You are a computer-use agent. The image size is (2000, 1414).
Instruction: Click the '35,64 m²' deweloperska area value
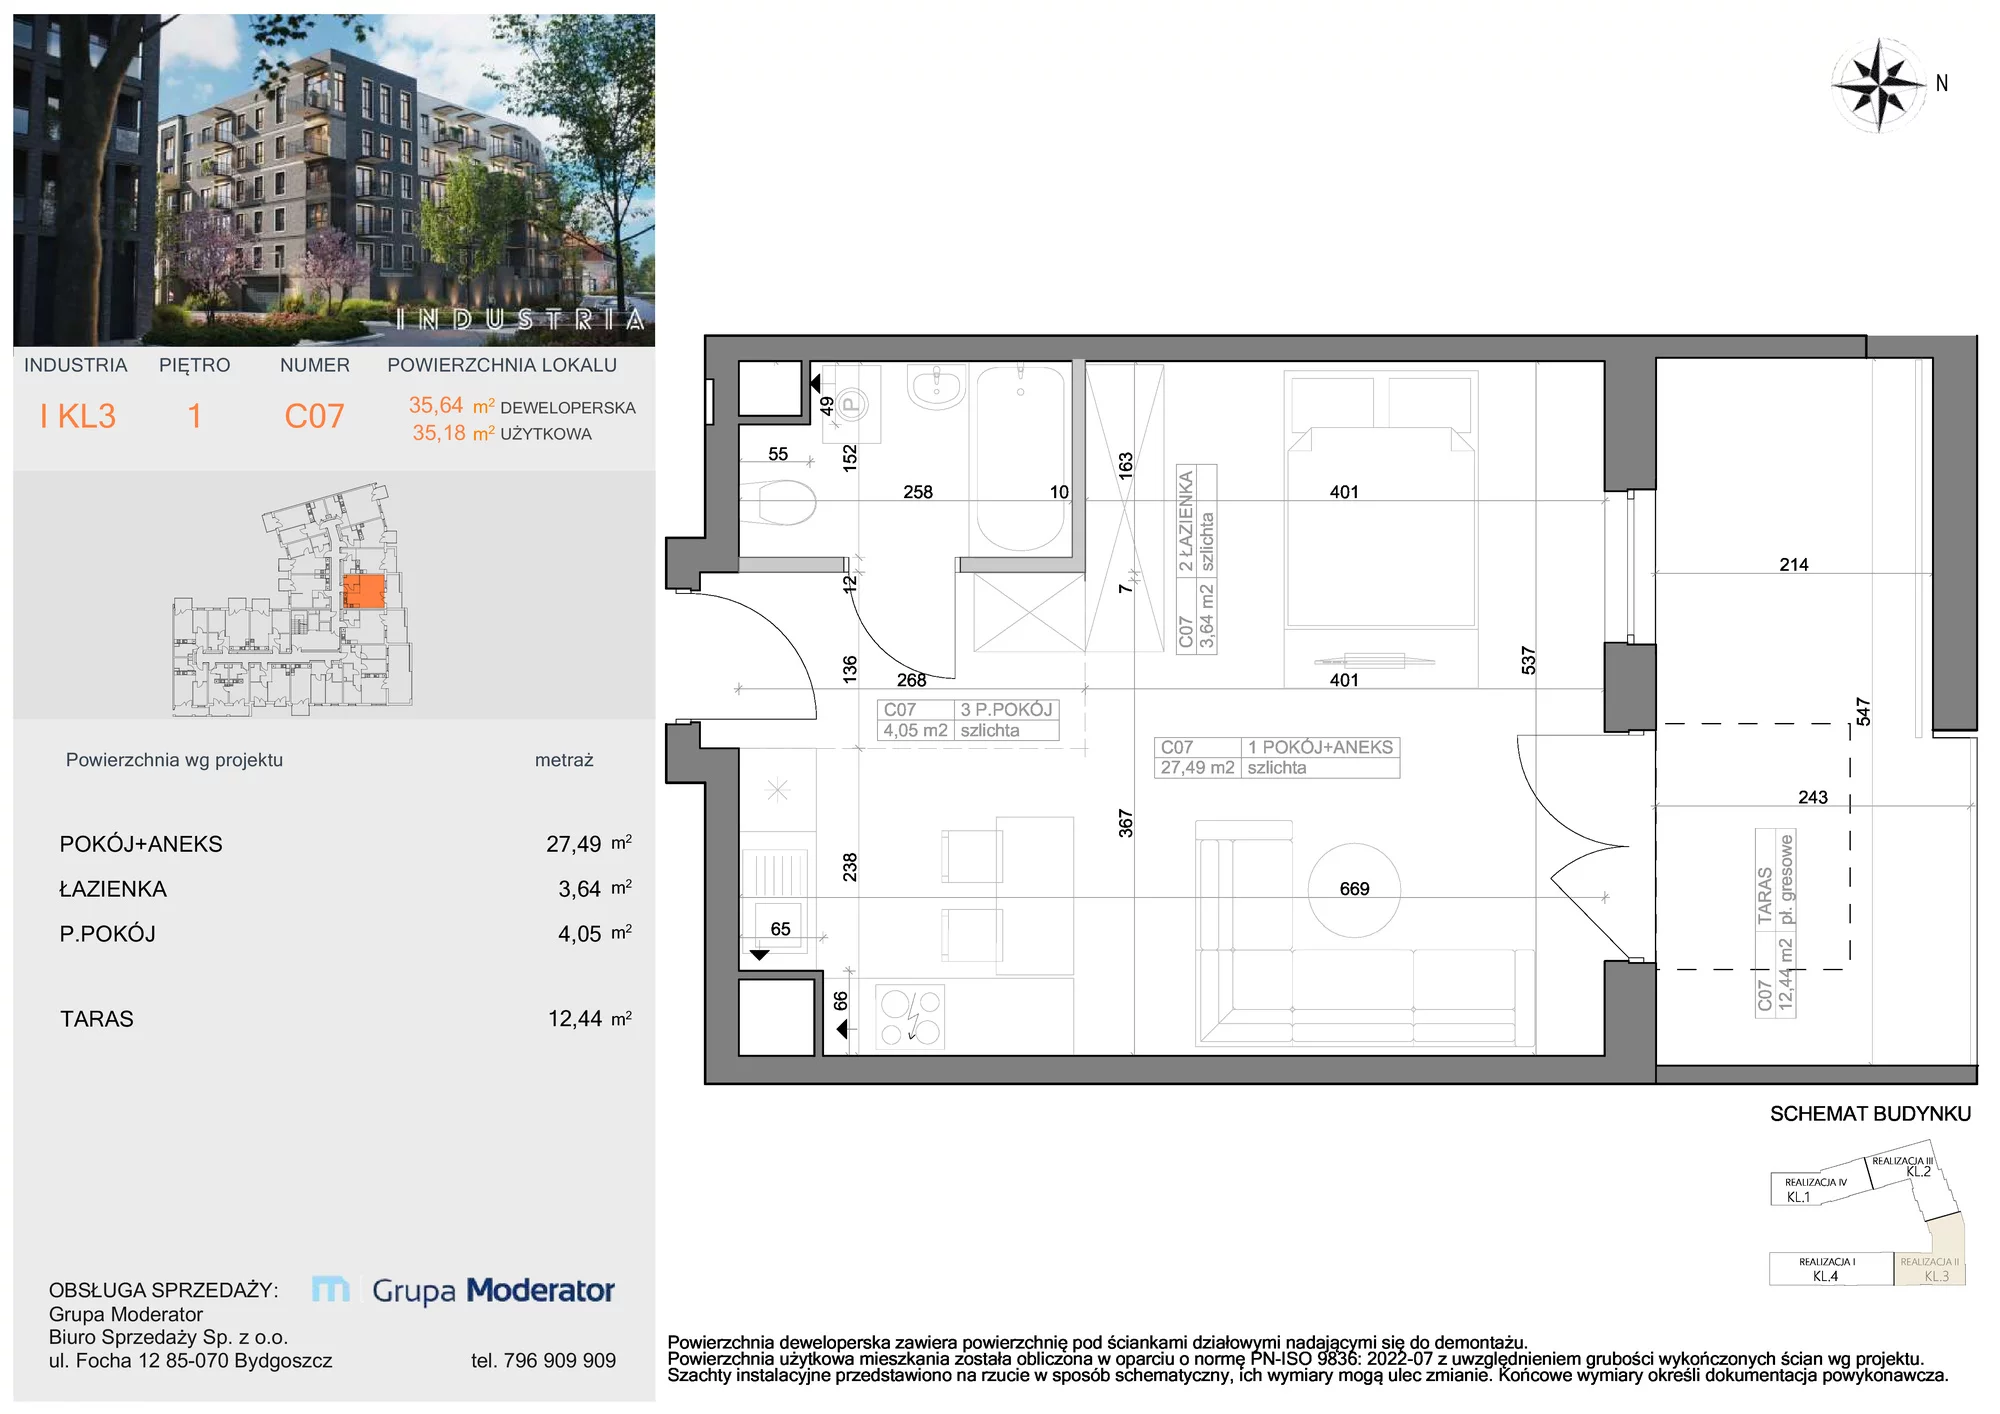[451, 406]
